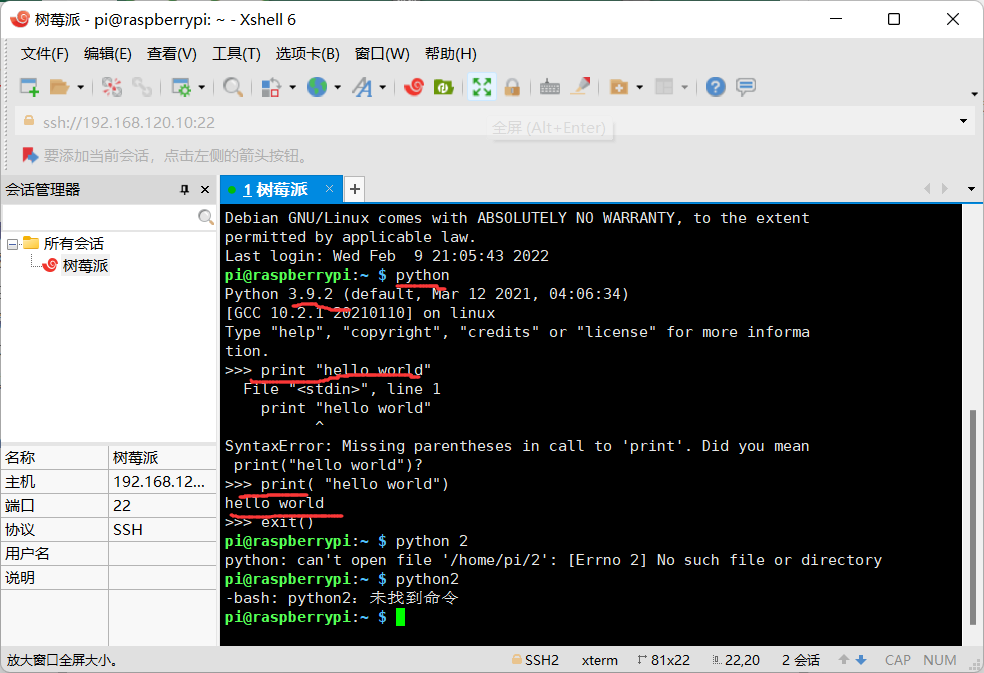Image resolution: width=984 pixels, height=673 pixels.
Task: Click the highlighter pen icon
Action: click(x=580, y=86)
